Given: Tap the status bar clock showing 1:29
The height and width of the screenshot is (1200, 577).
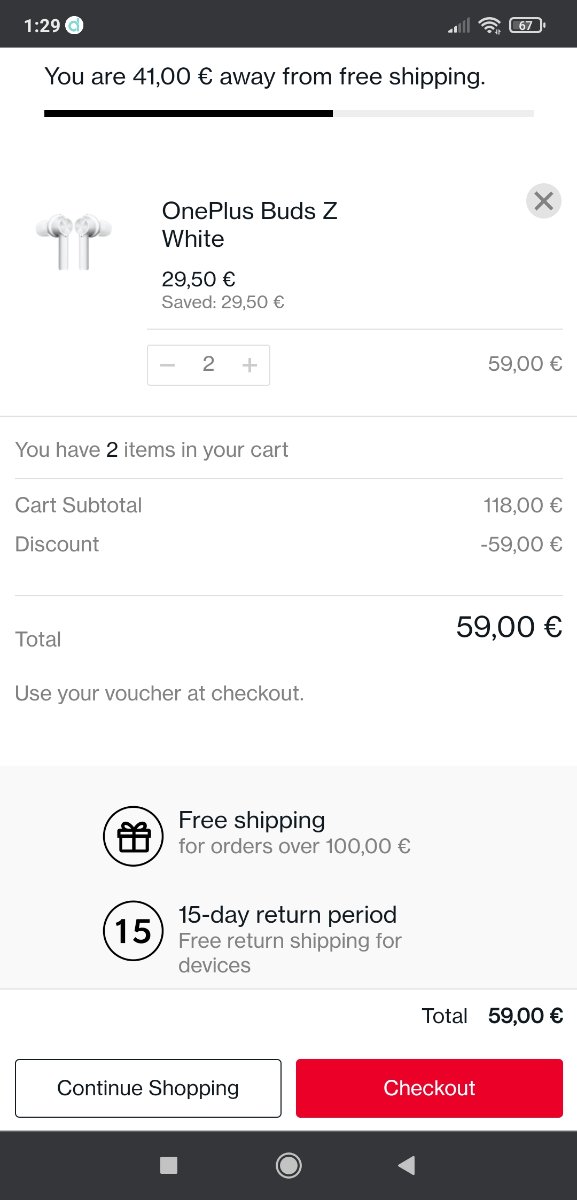Looking at the screenshot, I should 41,25.
